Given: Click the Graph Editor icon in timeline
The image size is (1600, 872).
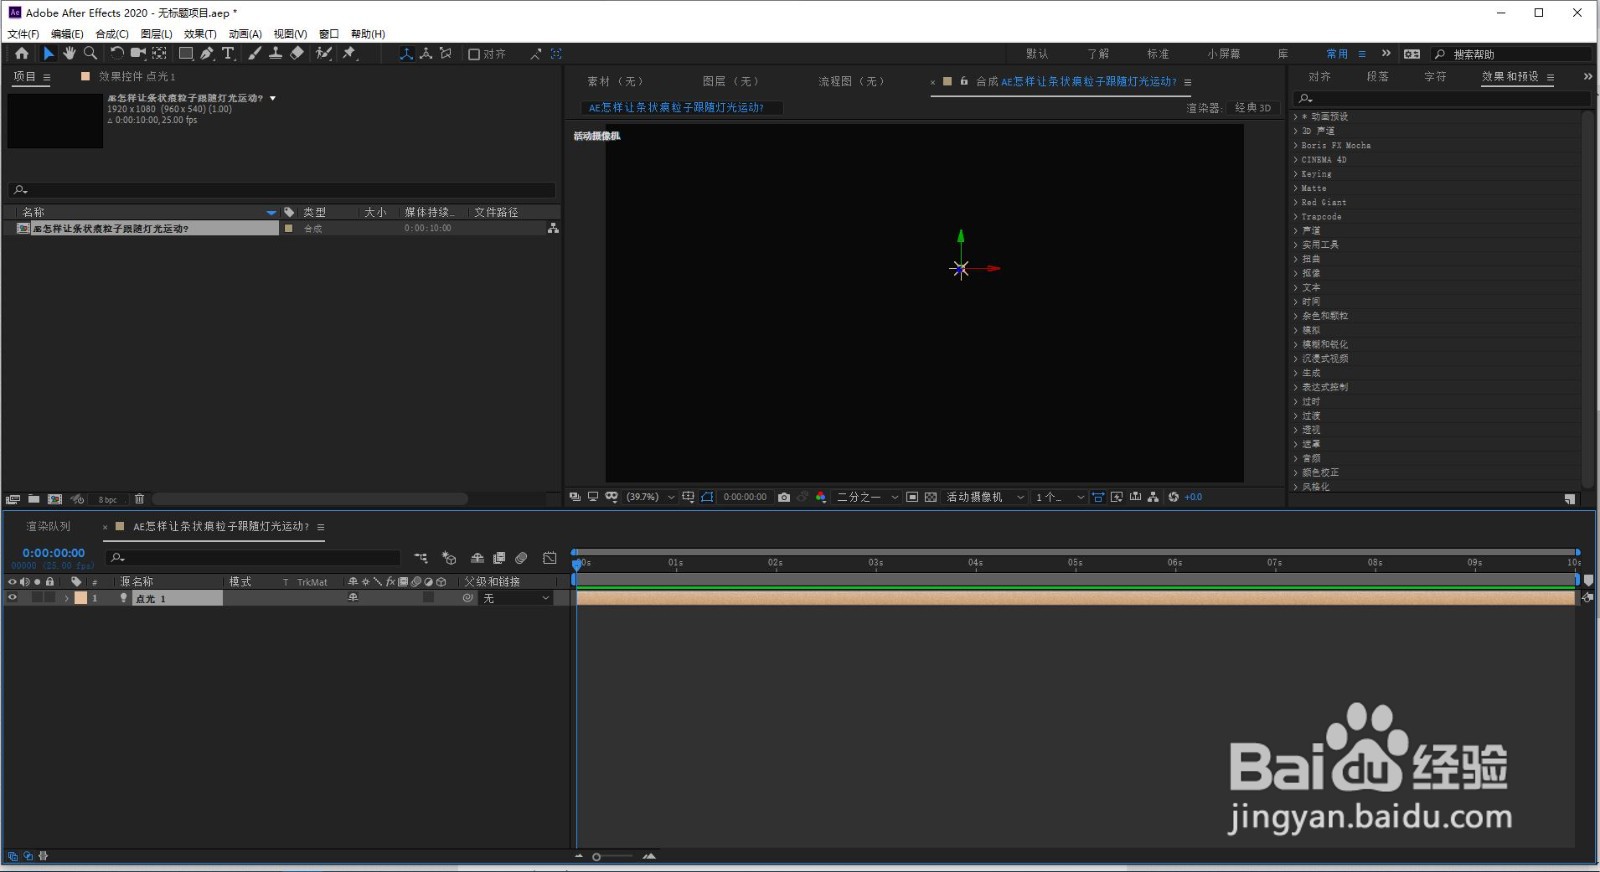Looking at the screenshot, I should click(549, 558).
